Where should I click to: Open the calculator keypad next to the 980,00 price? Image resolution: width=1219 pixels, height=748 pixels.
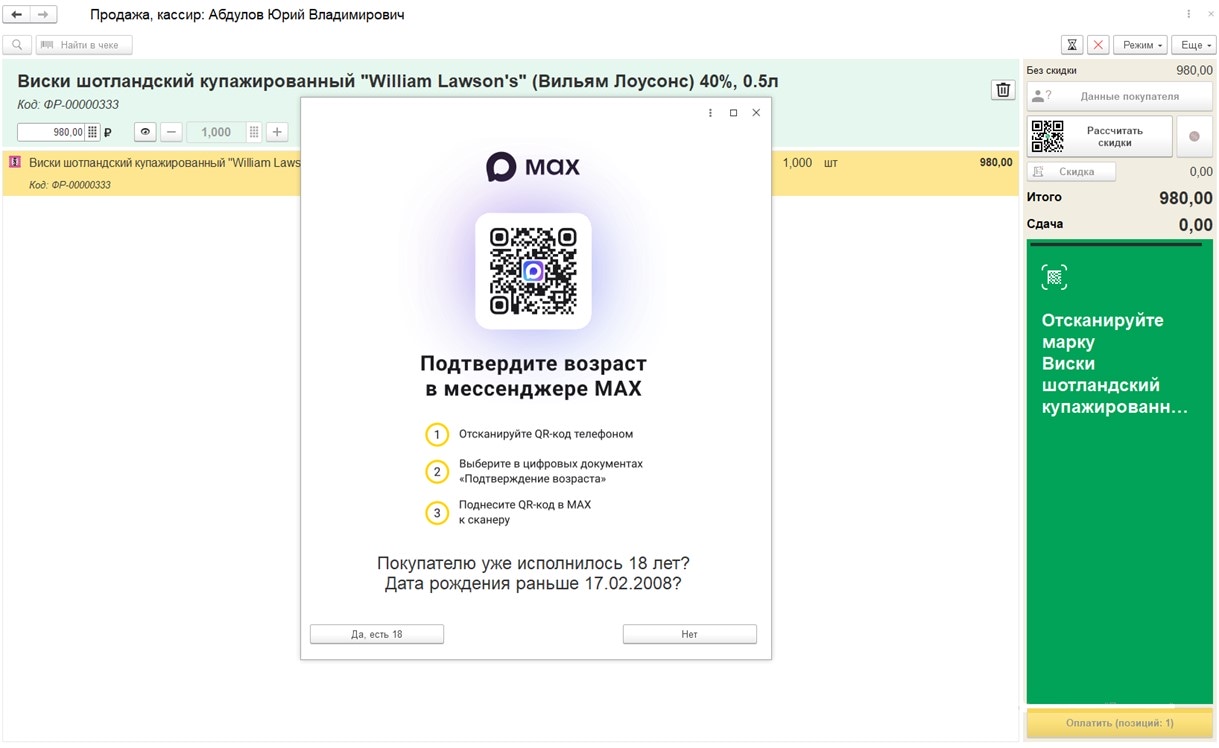91,131
